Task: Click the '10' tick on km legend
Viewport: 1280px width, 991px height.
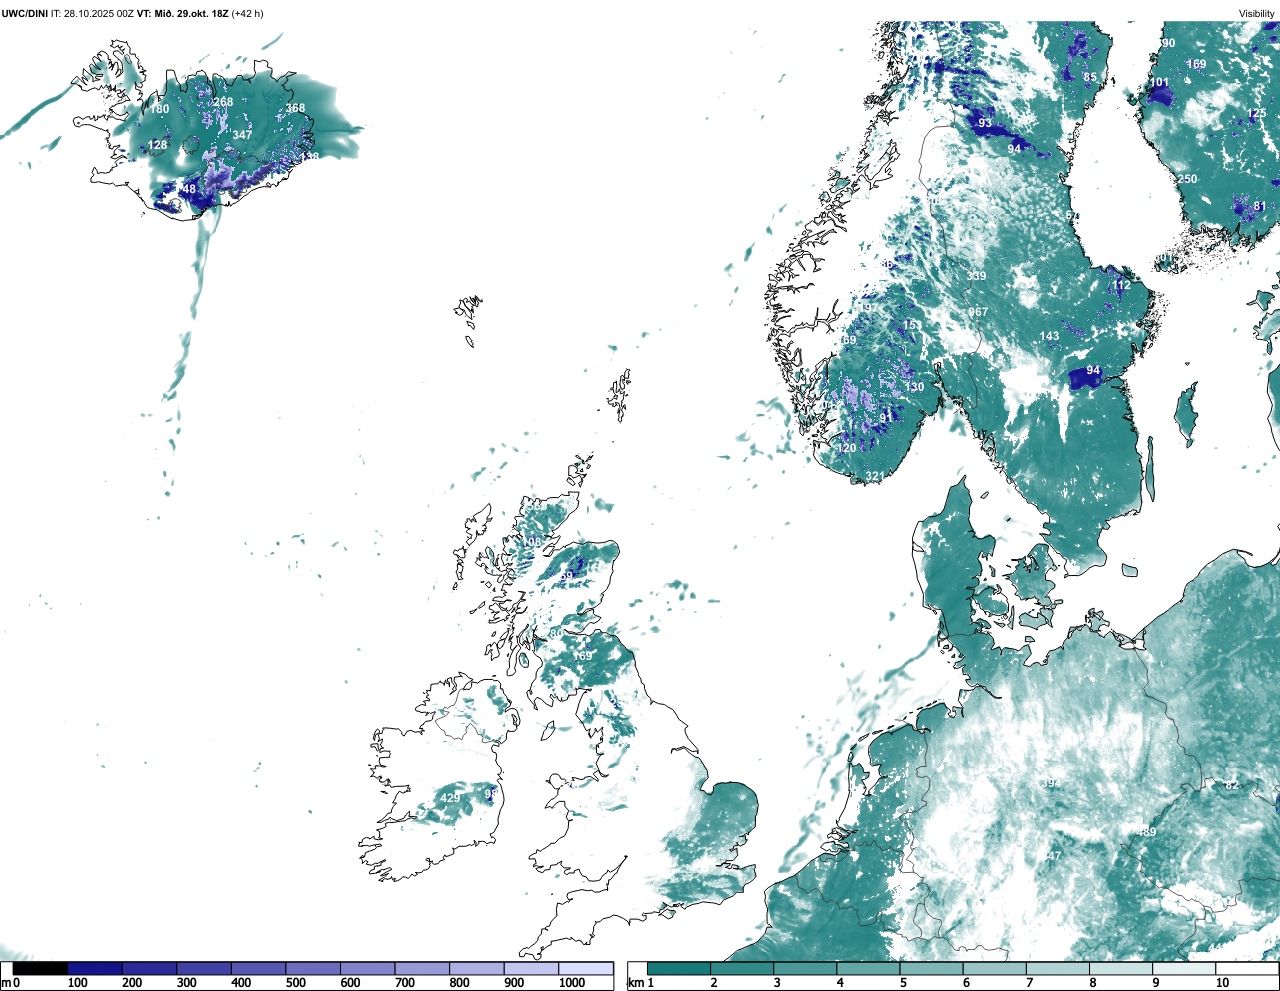Action: 1223,983
